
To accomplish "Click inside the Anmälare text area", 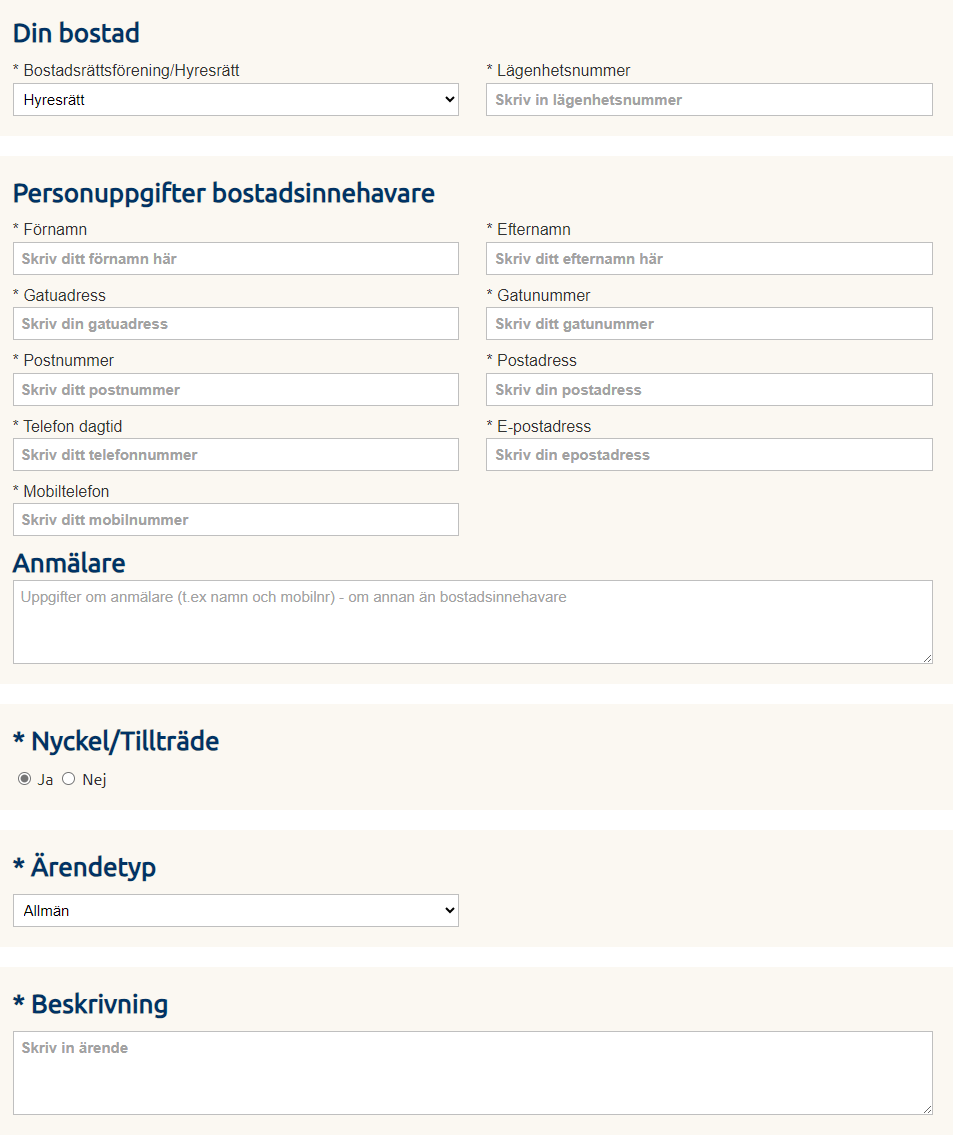I will 472,621.
